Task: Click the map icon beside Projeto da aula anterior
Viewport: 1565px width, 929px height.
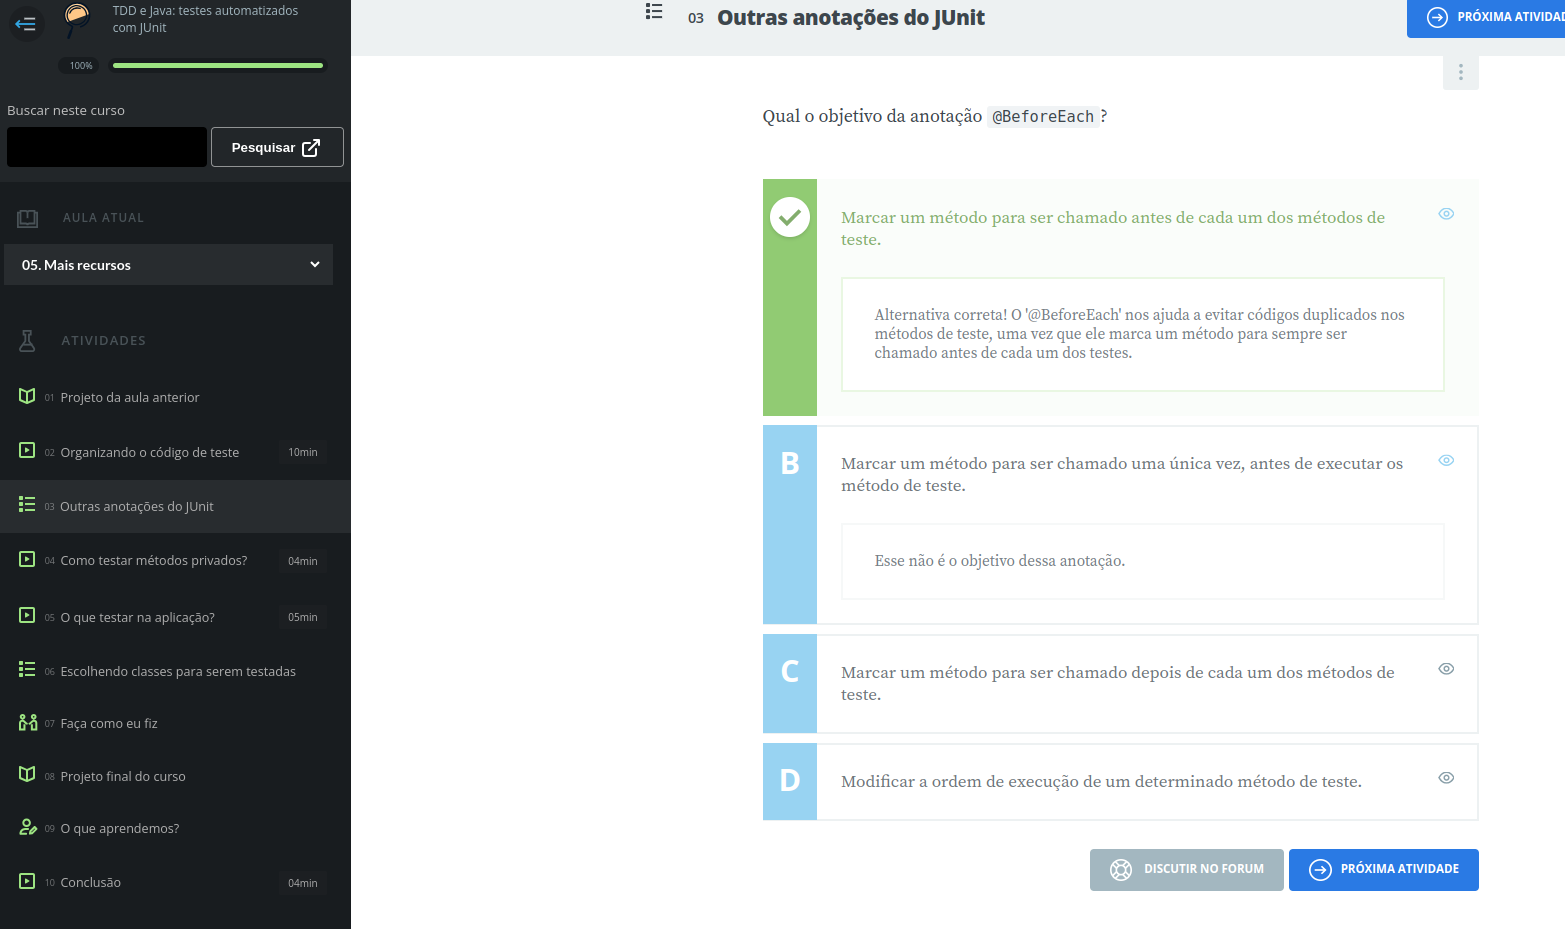Action: coord(27,396)
